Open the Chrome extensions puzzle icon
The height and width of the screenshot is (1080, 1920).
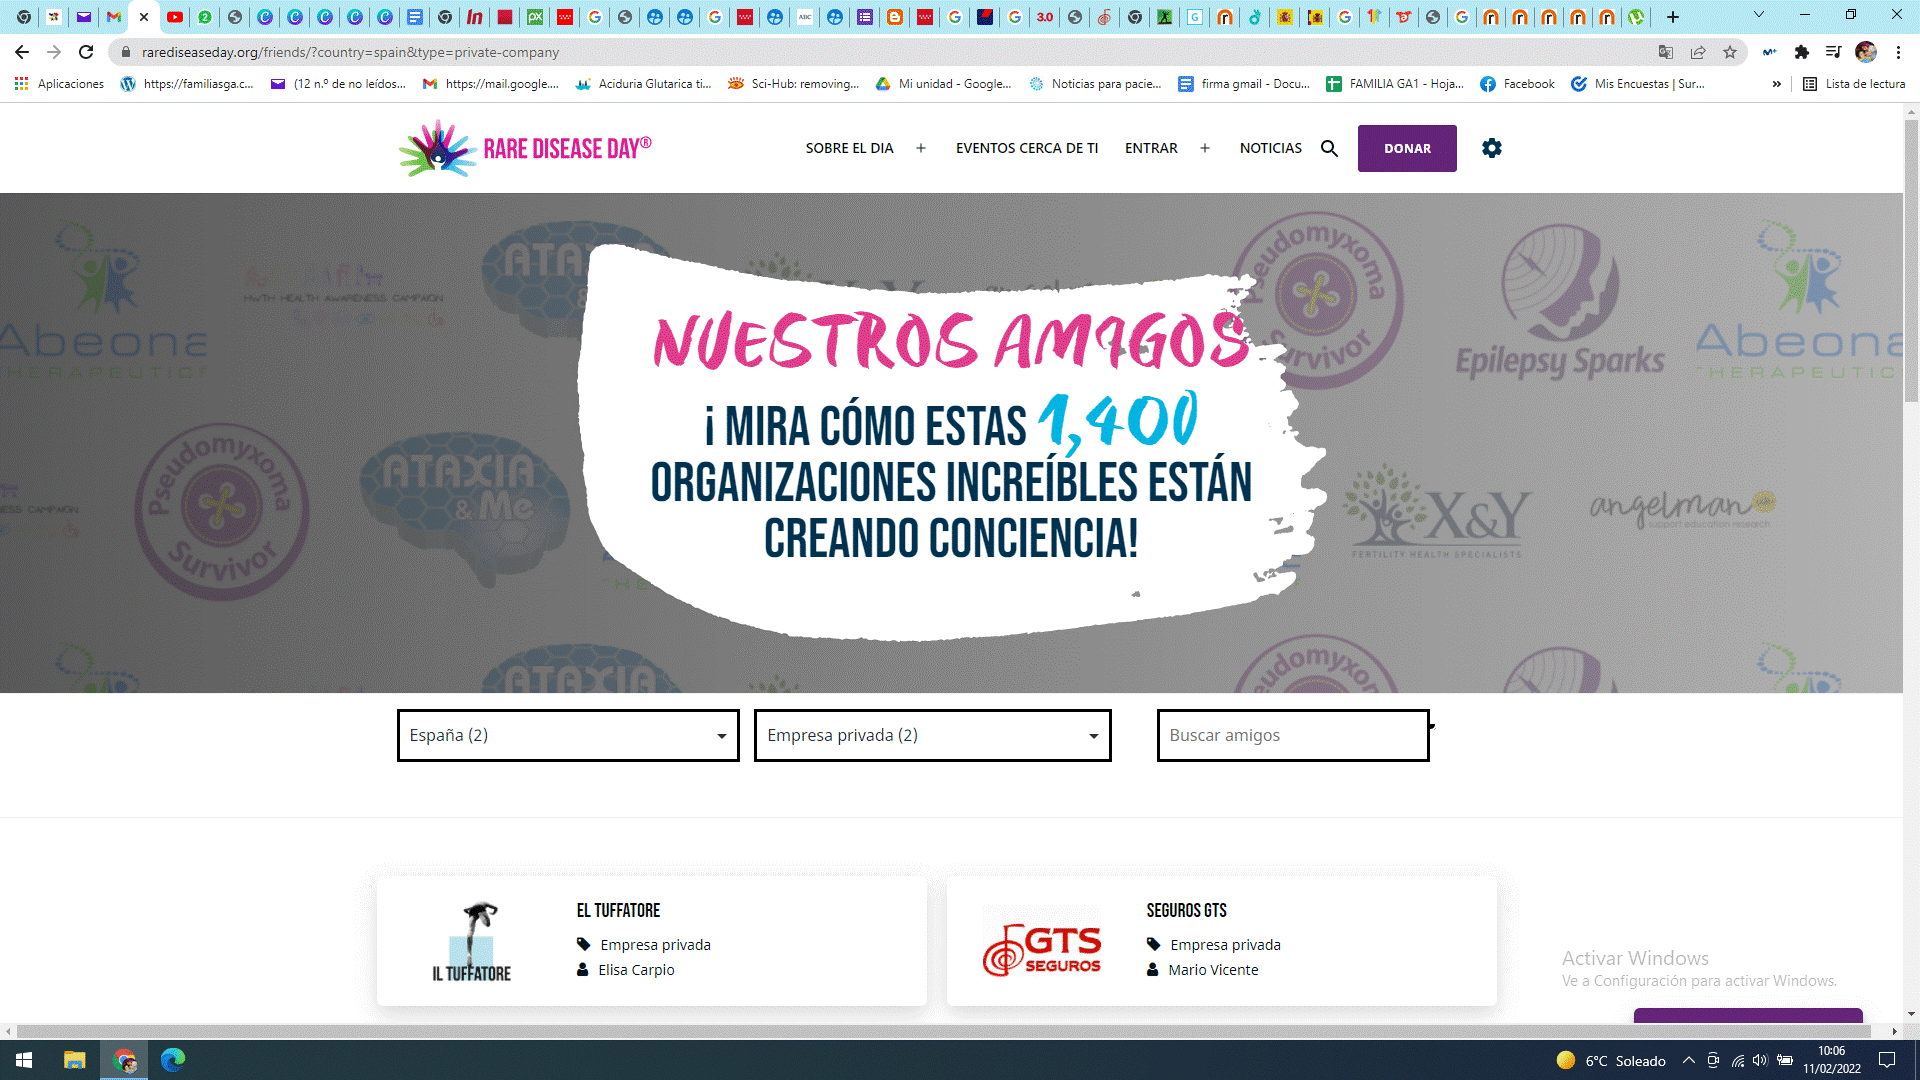tap(1802, 52)
